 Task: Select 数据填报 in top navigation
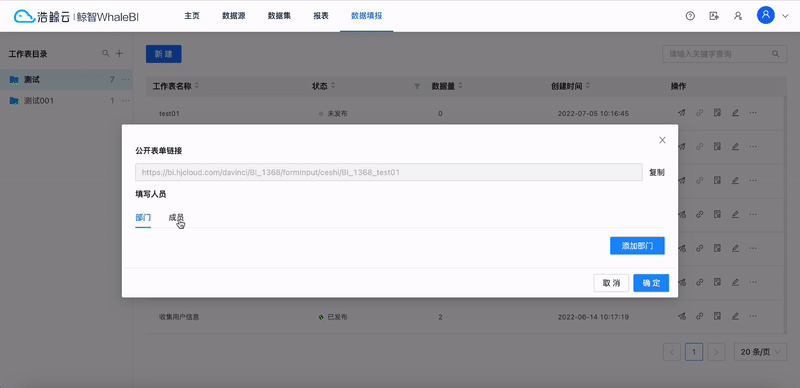366,15
